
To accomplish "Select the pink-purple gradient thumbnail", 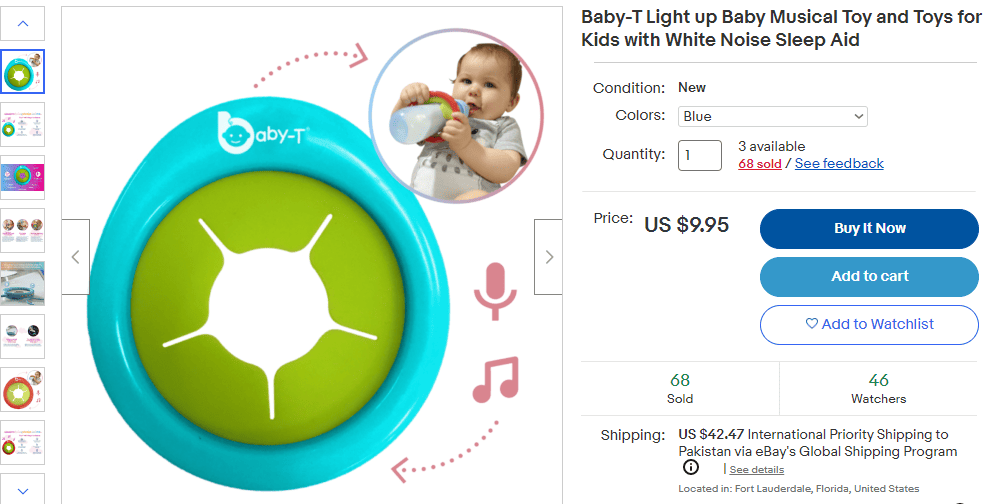I will (x=23, y=178).
